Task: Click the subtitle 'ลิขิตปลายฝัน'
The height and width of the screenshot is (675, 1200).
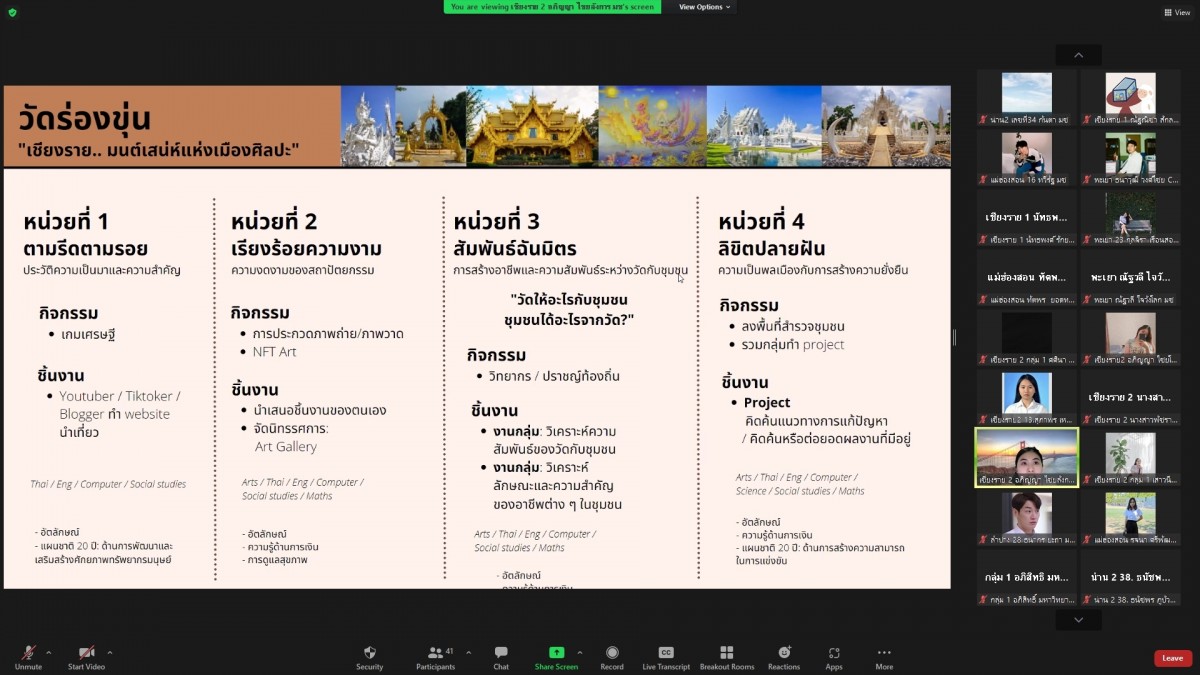Action: click(771, 248)
